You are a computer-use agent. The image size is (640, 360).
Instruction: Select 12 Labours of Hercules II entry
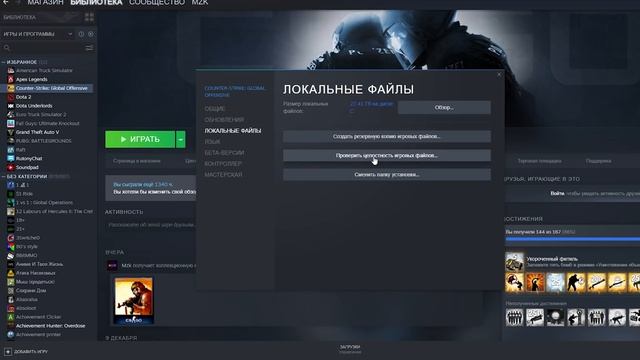coord(54,211)
